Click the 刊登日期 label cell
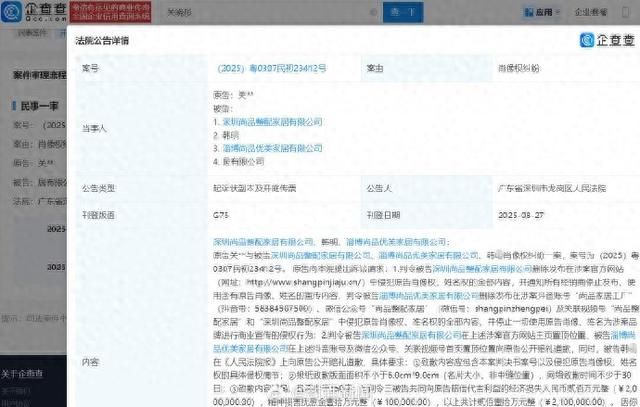Image resolution: width=640 pixels, height=407 pixels. [383, 215]
